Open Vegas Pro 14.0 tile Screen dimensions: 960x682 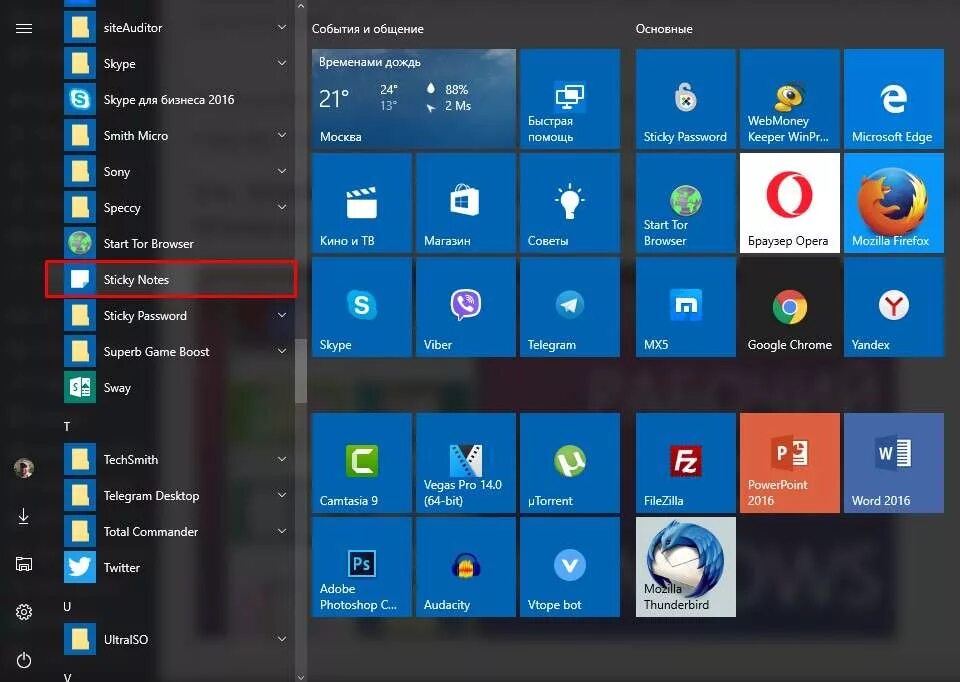click(x=466, y=463)
